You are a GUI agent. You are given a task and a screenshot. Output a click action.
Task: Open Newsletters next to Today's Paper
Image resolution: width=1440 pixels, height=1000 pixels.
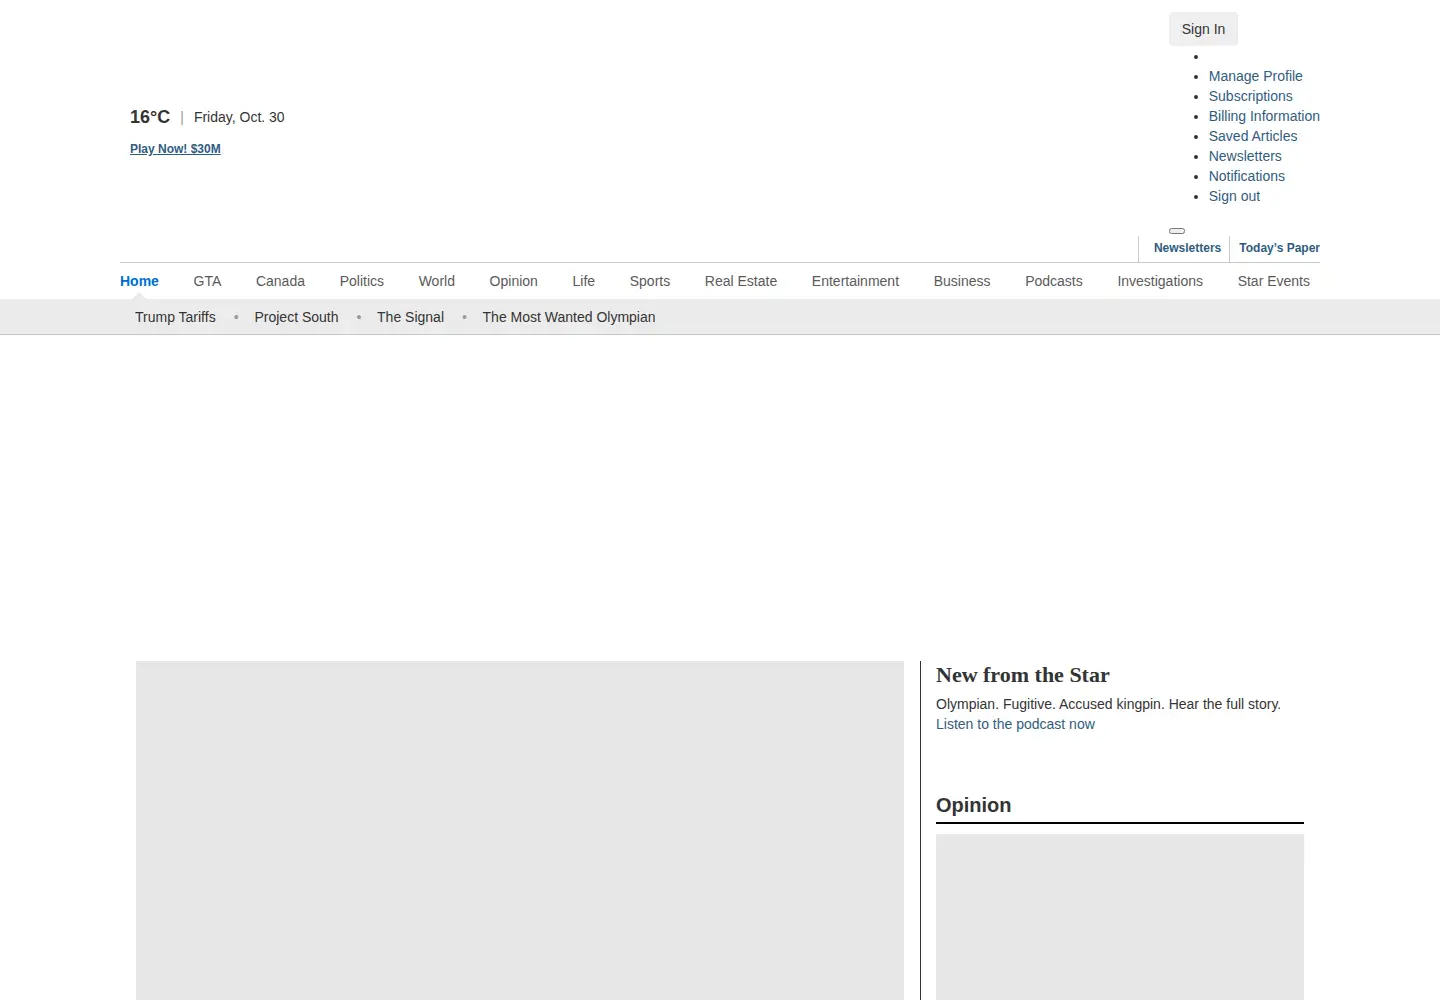tap(1187, 248)
